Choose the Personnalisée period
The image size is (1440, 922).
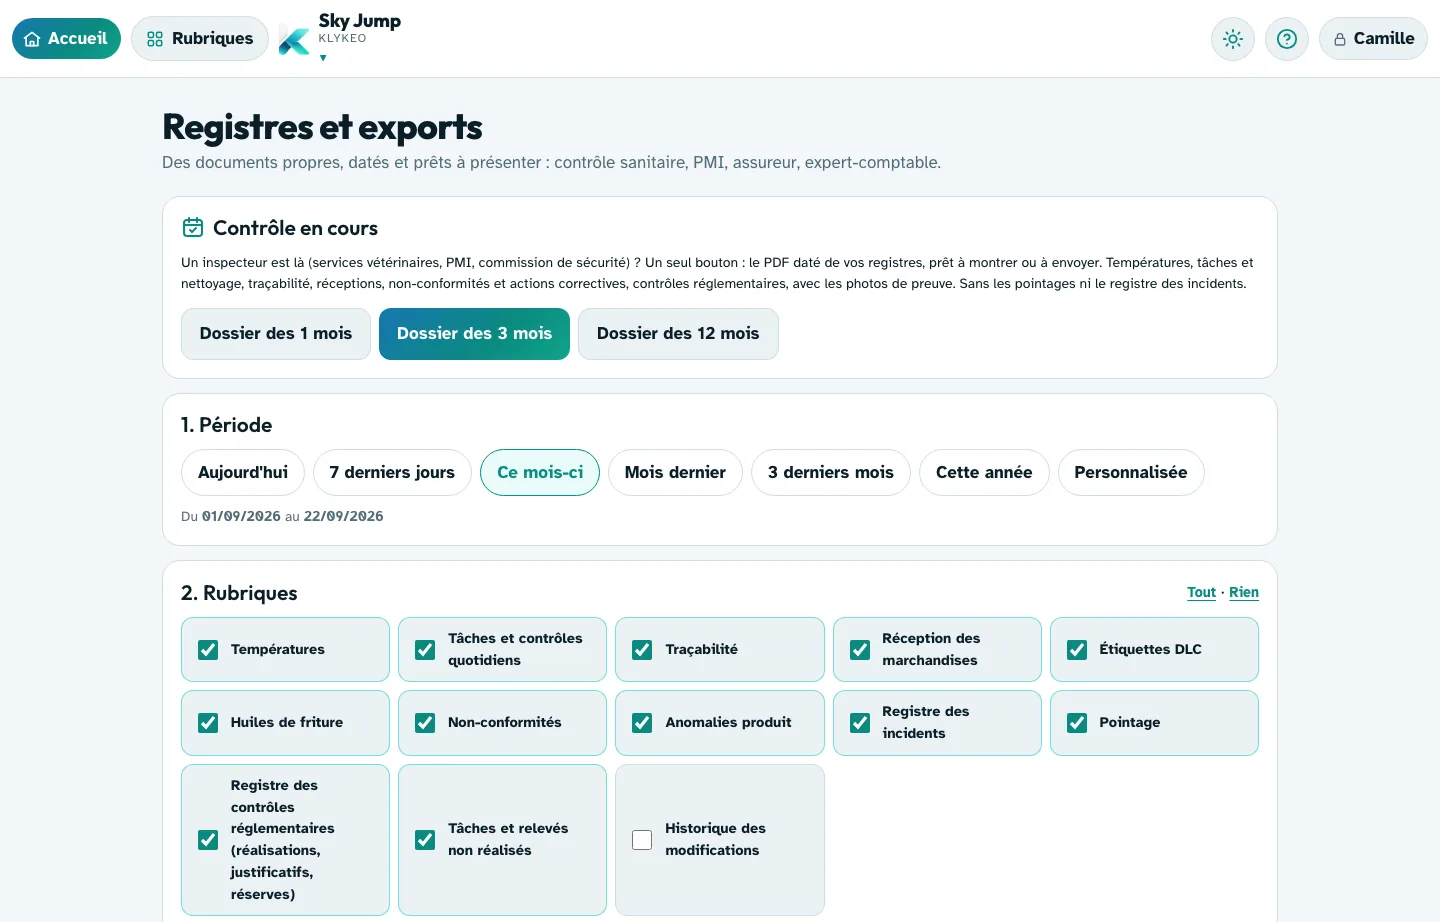point(1131,472)
